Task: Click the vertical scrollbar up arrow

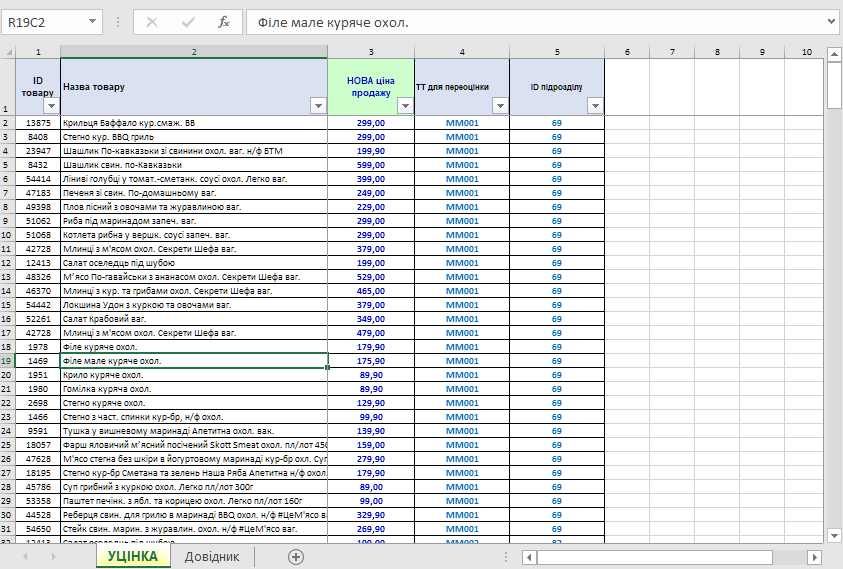Action: coord(834,52)
